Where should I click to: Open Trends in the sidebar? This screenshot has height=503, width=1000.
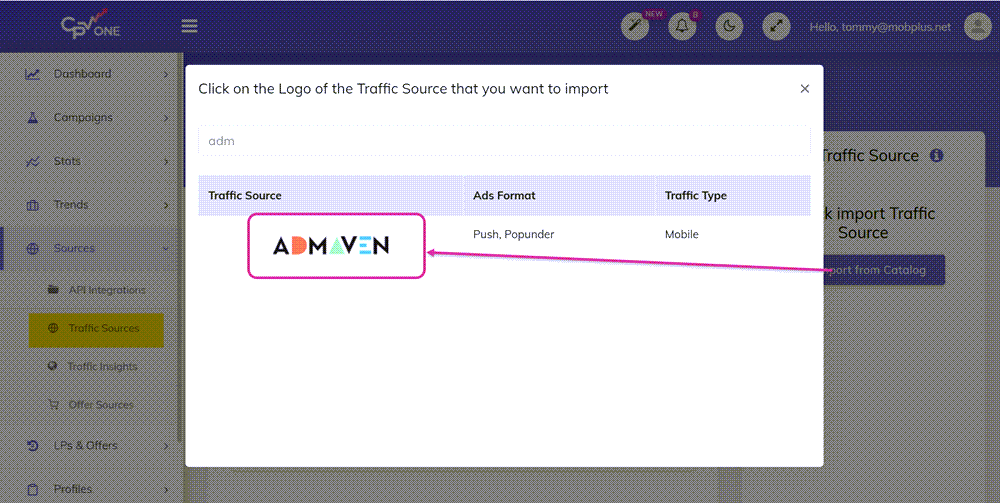pos(71,205)
